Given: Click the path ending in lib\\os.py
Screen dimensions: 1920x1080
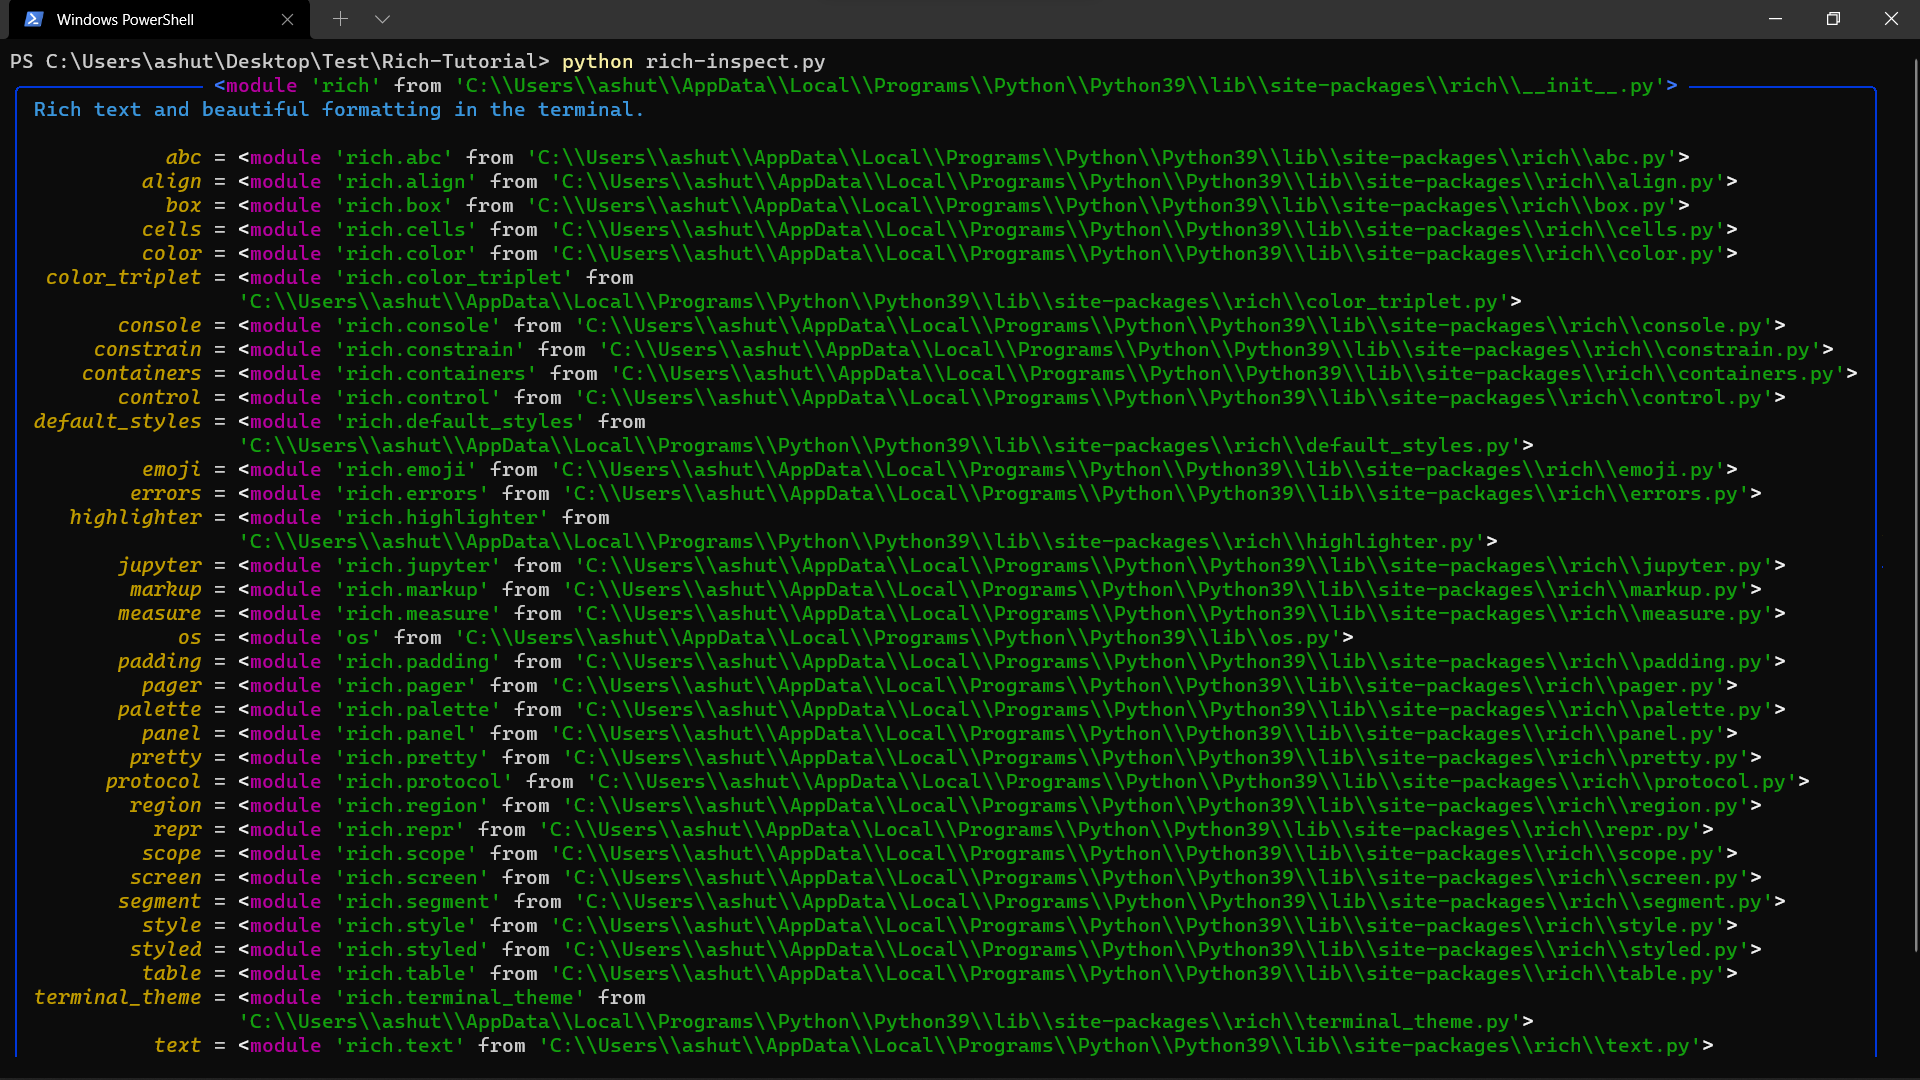Looking at the screenshot, I should [x=898, y=638].
